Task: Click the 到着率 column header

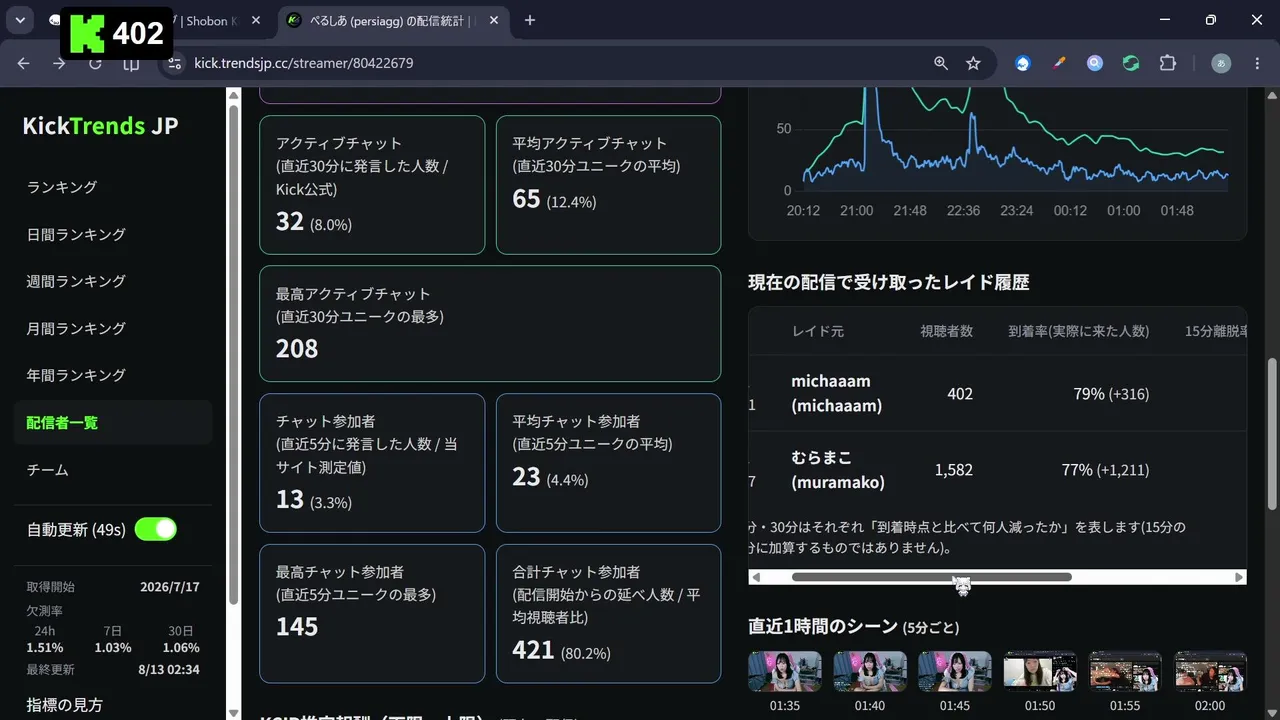Action: point(1079,331)
